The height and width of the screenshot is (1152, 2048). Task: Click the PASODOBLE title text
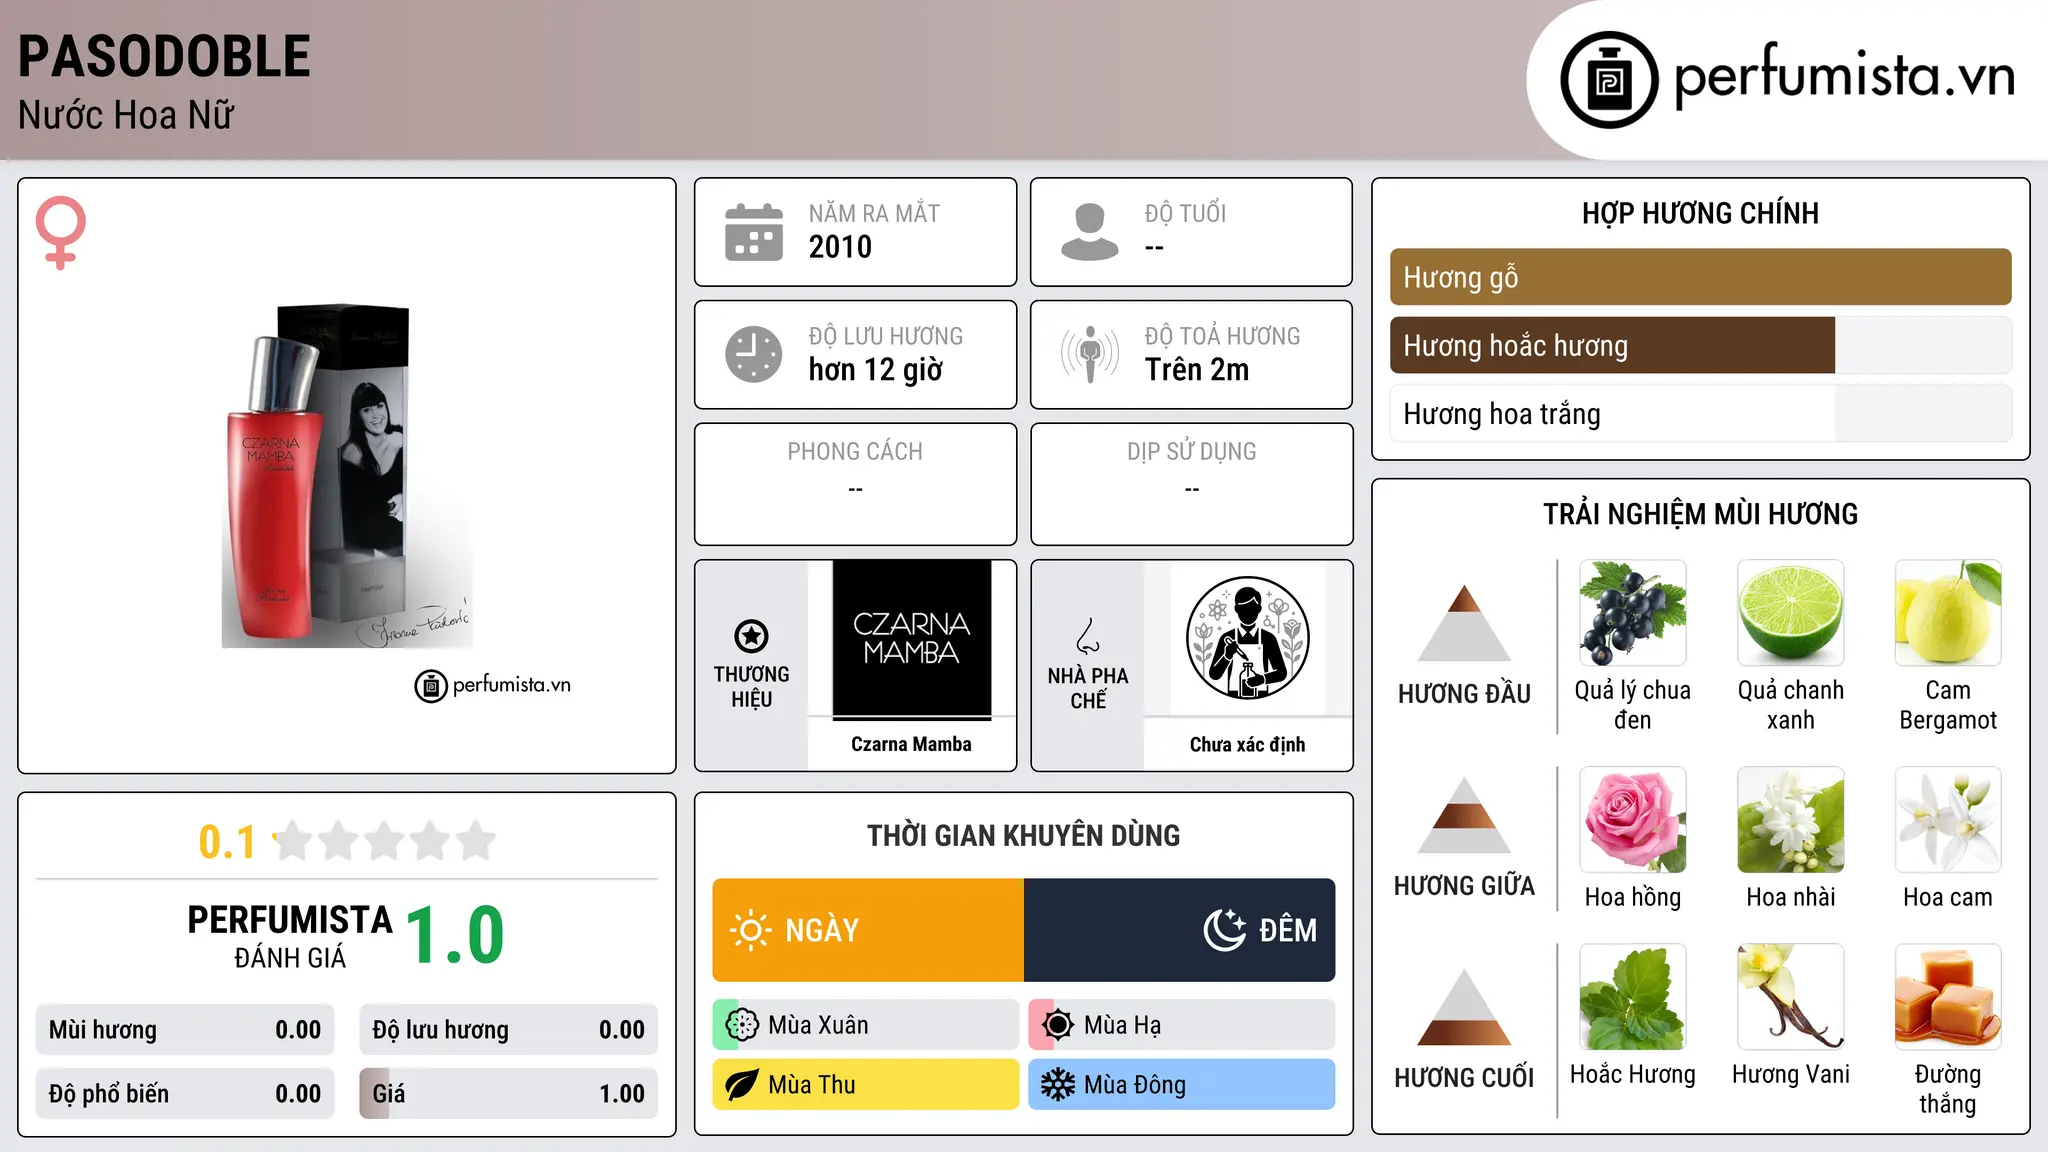[x=165, y=57]
